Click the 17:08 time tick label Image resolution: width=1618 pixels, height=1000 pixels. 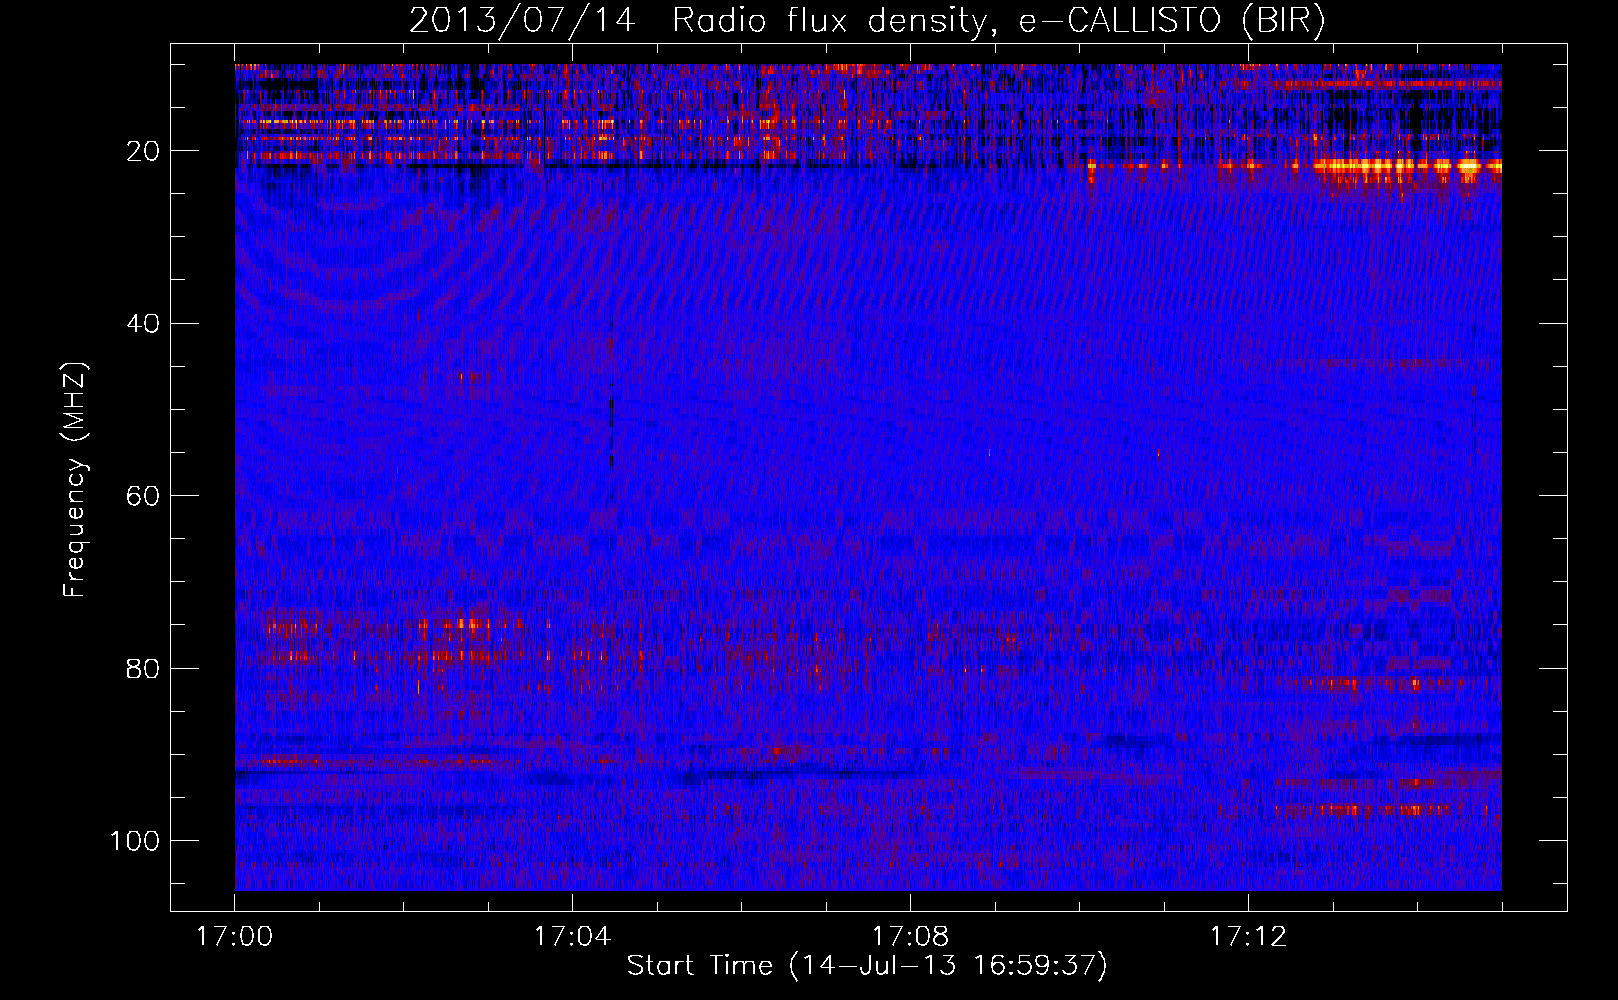[x=910, y=937]
